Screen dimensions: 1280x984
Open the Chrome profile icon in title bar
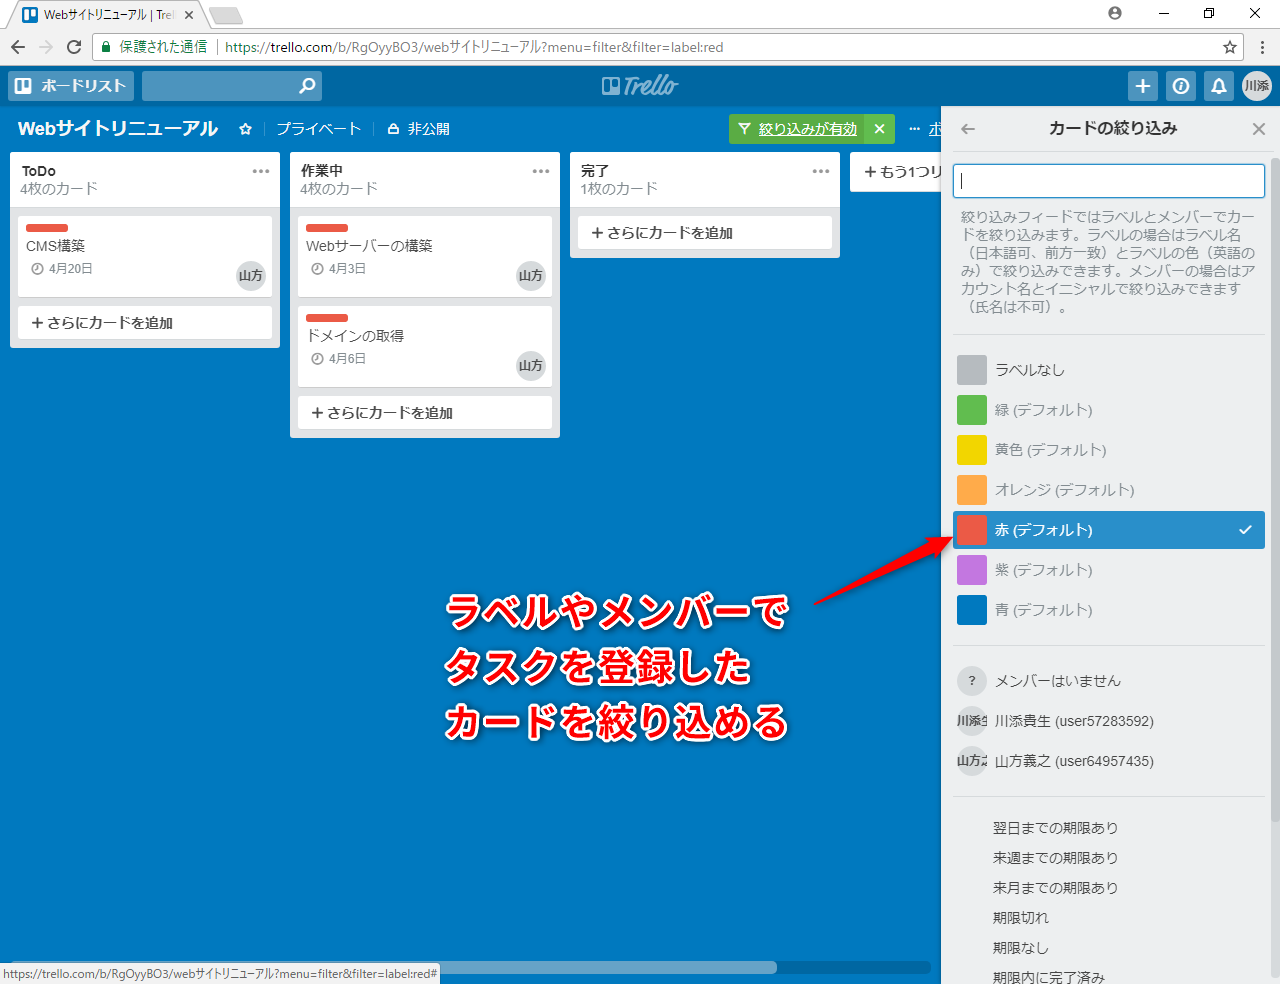(x=1115, y=13)
